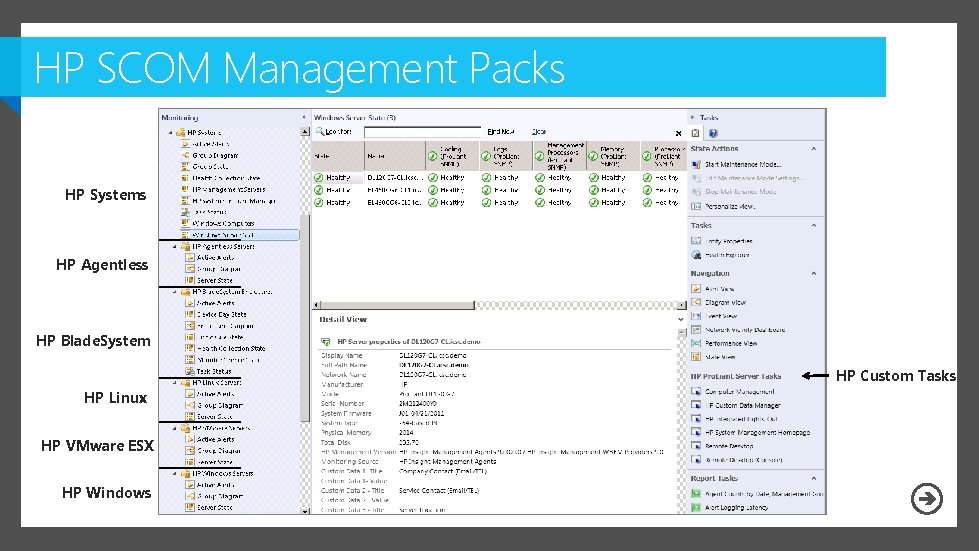Open the Health Explorer icon
The image size is (979, 551).
tap(696, 255)
